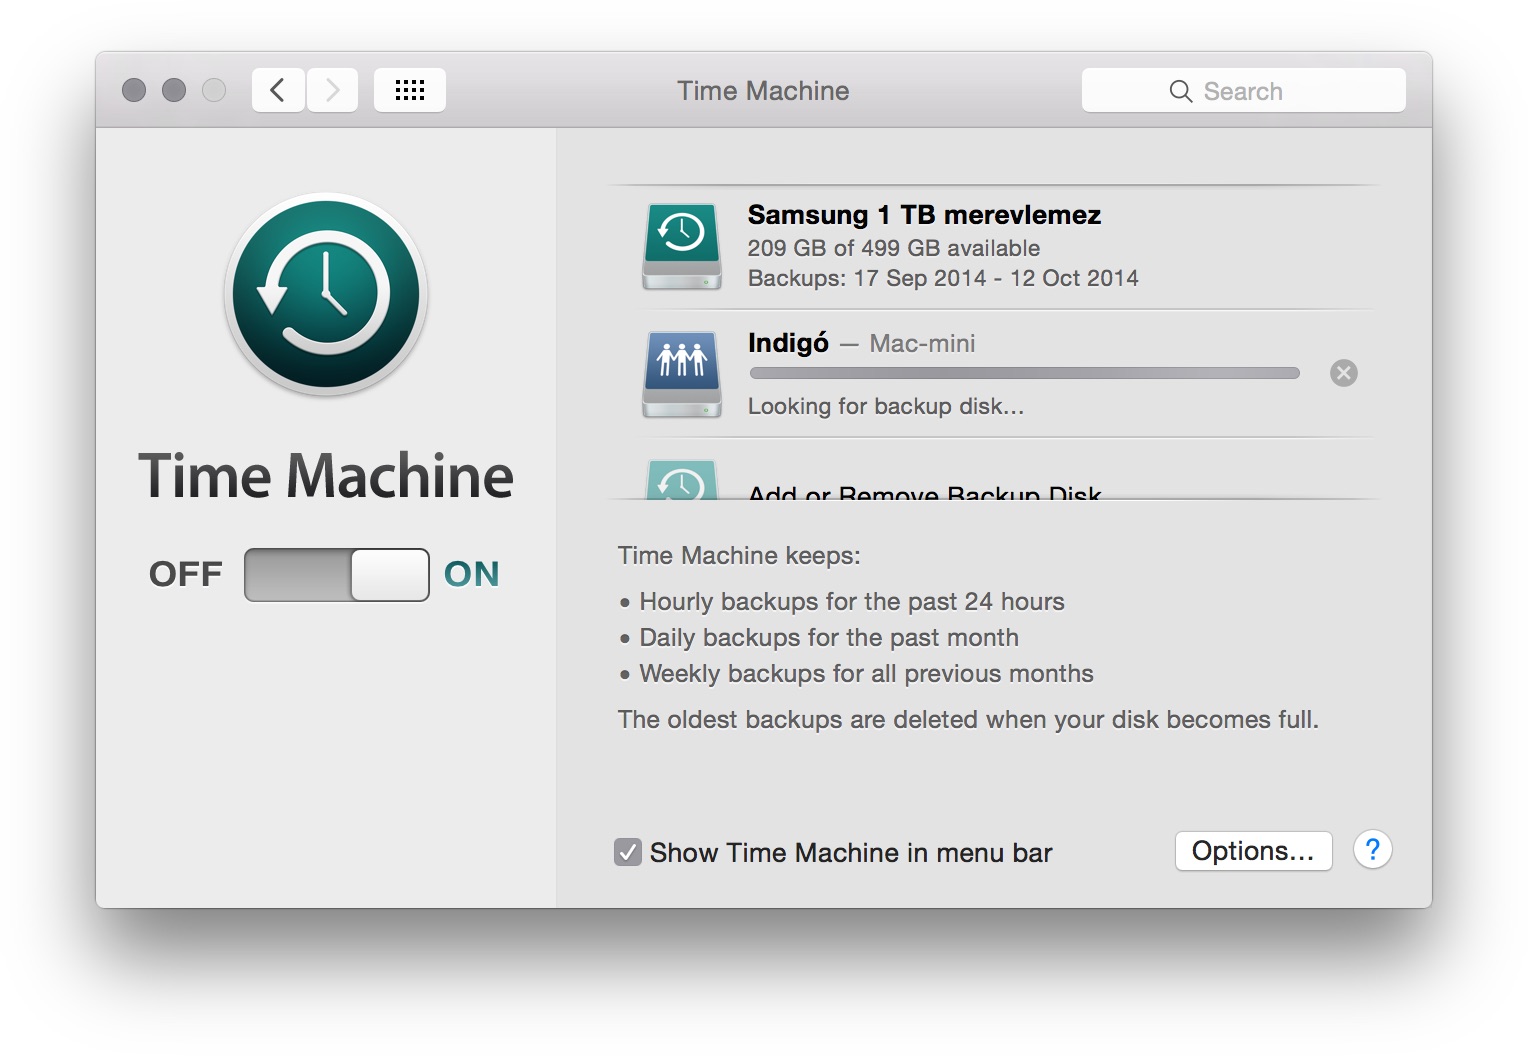Click the large Time Machine clock logo
1528x1056 pixels.
(x=326, y=294)
